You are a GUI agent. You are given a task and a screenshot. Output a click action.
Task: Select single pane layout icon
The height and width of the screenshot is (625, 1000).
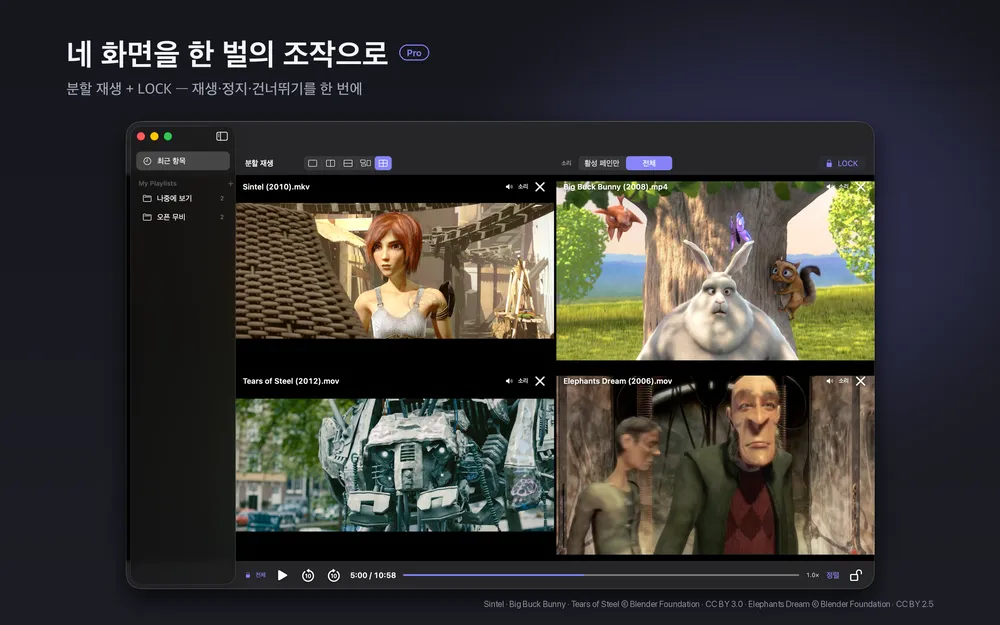pyautogui.click(x=312, y=163)
